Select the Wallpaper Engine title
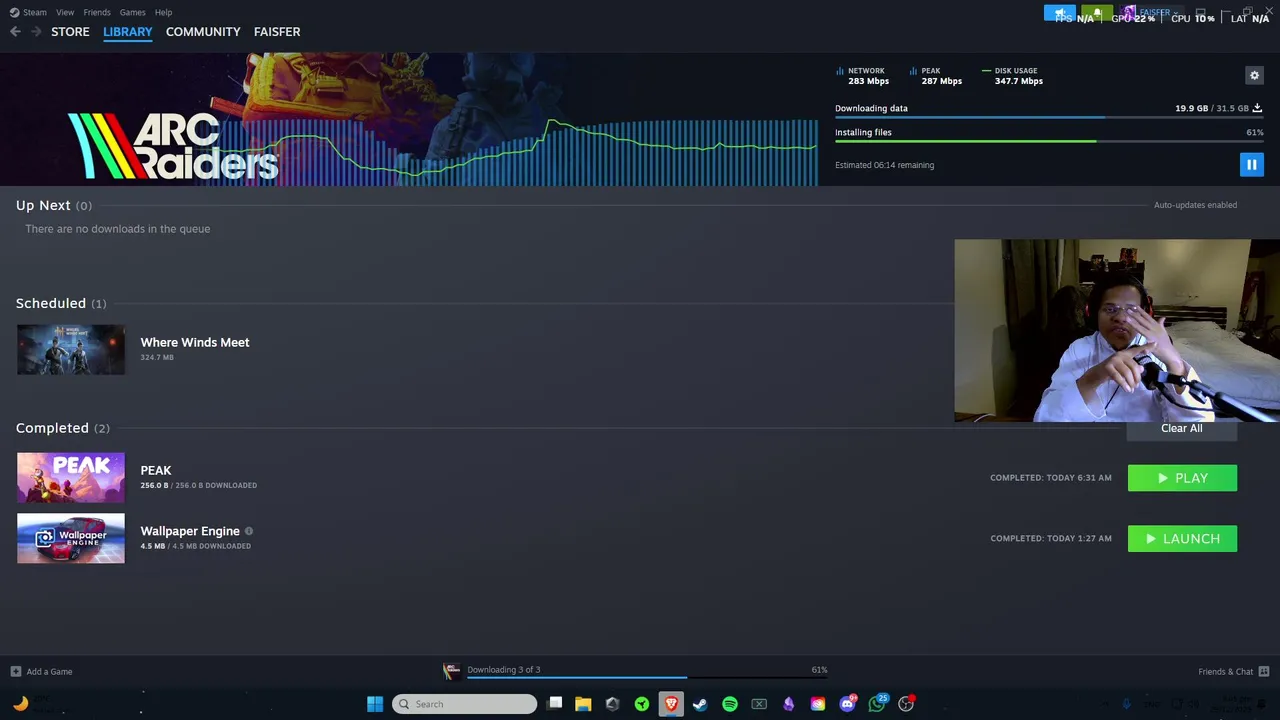 coord(190,531)
